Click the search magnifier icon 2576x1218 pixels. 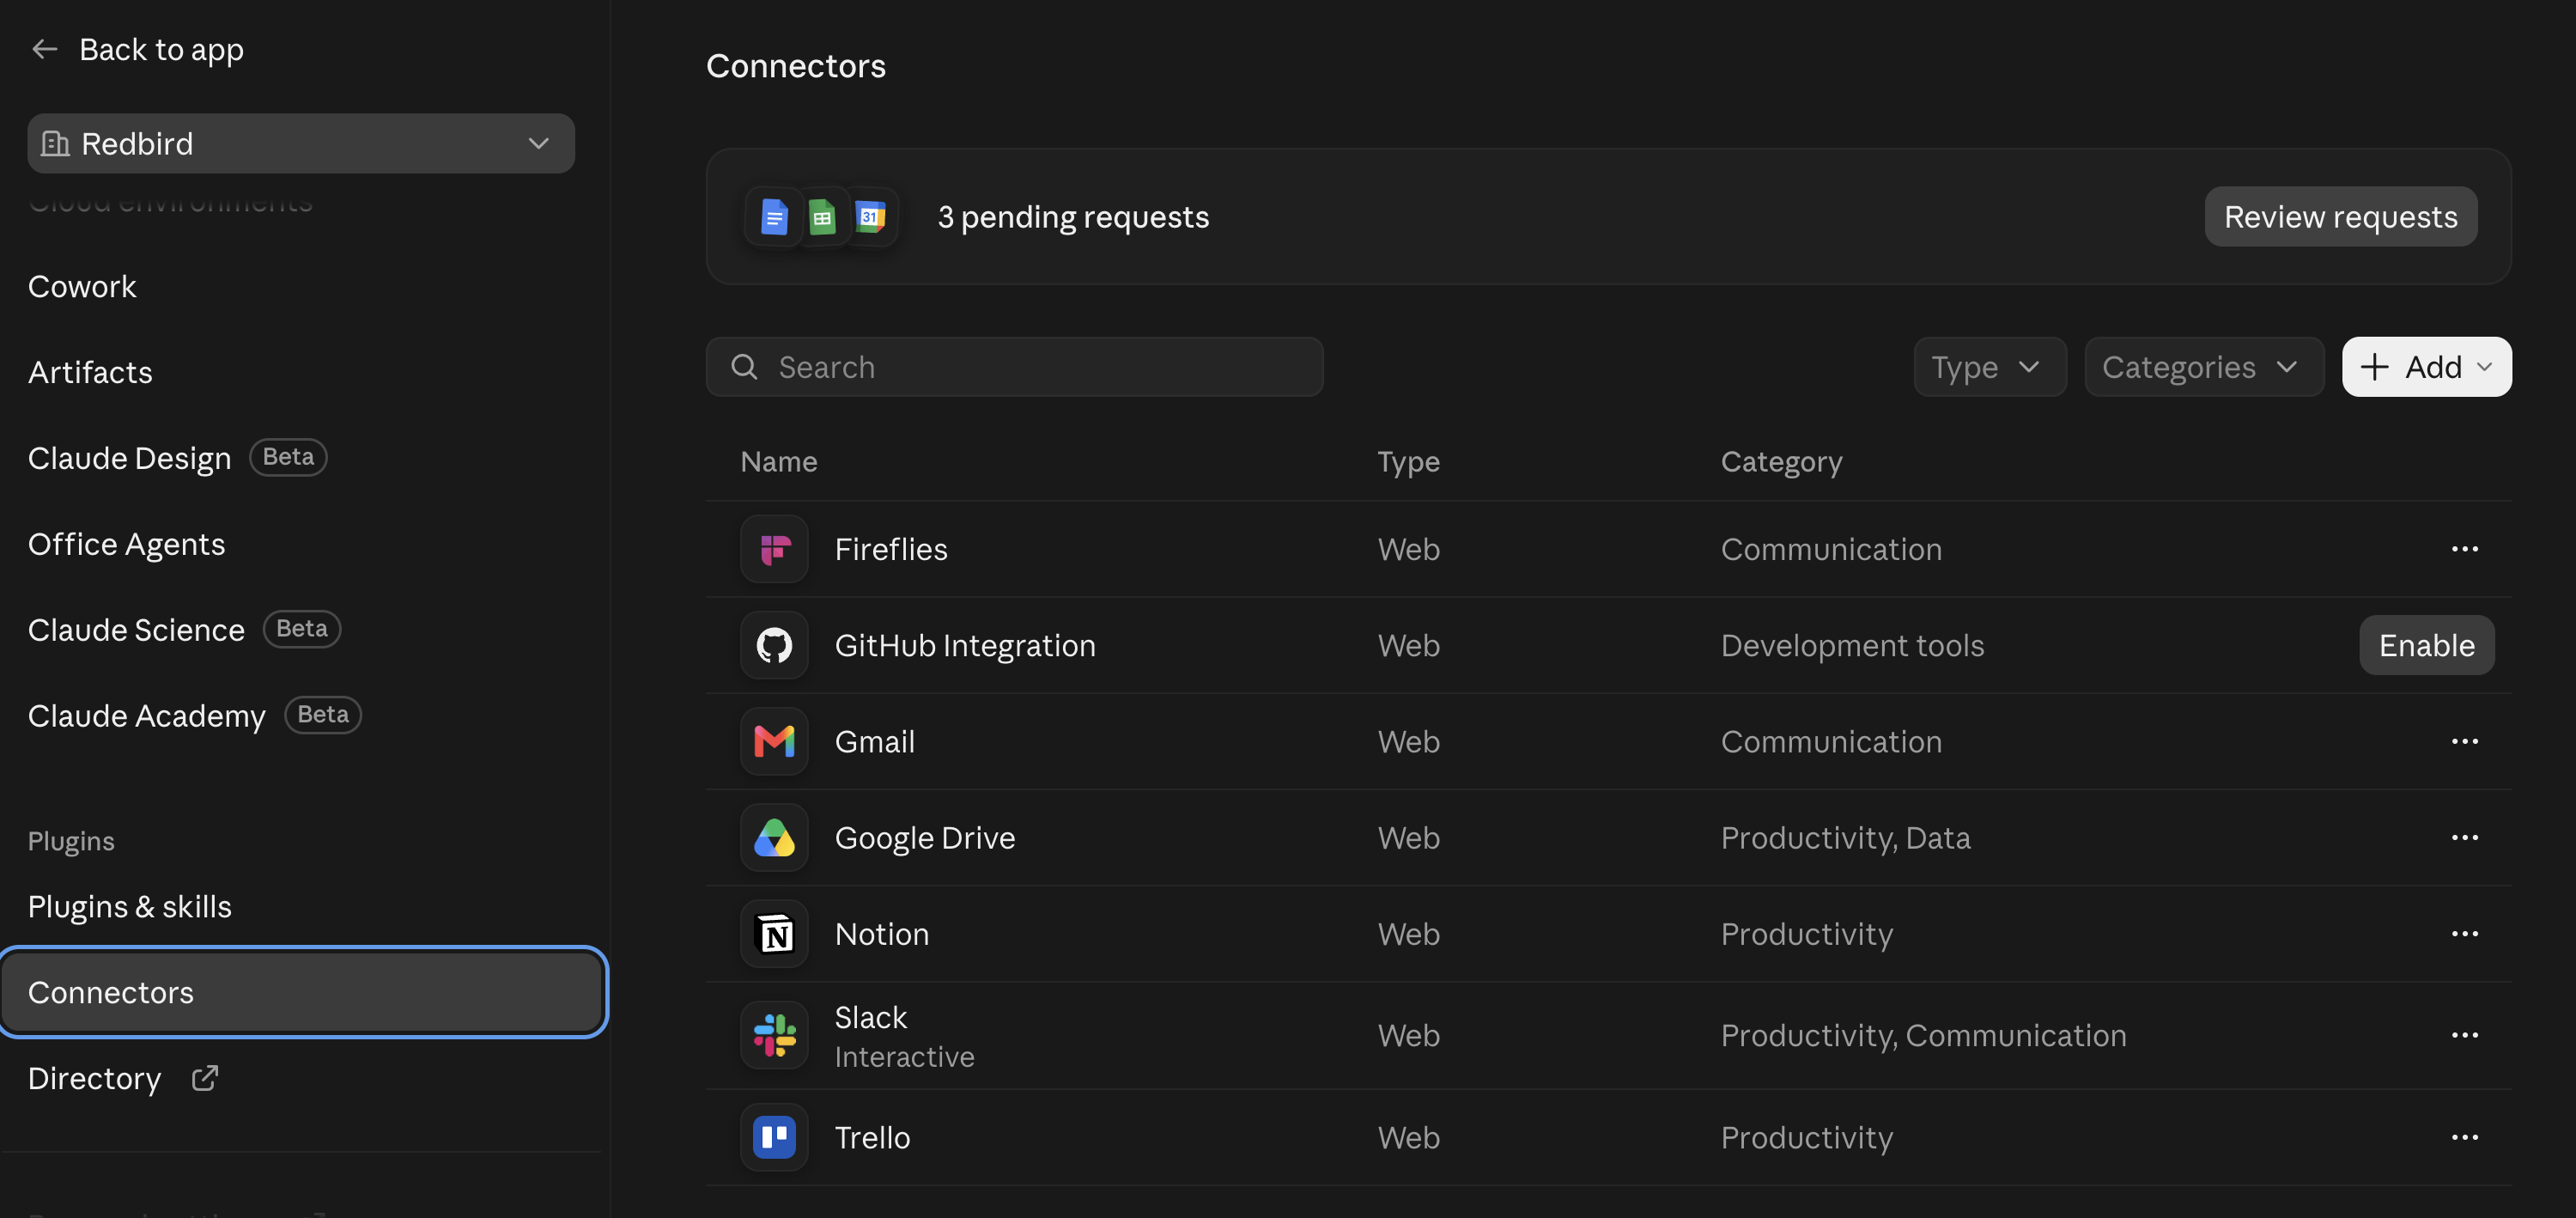[744, 367]
